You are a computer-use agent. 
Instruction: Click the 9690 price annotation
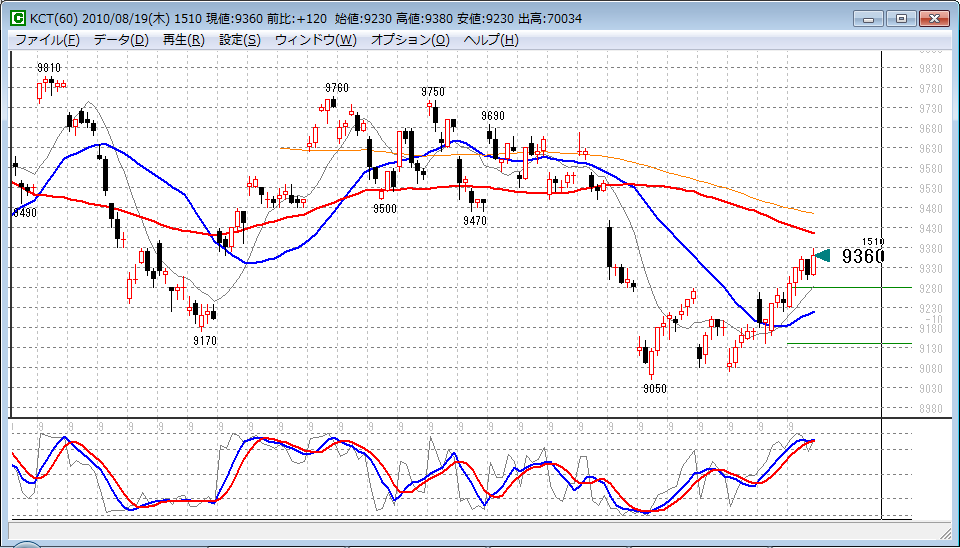pyautogui.click(x=493, y=116)
